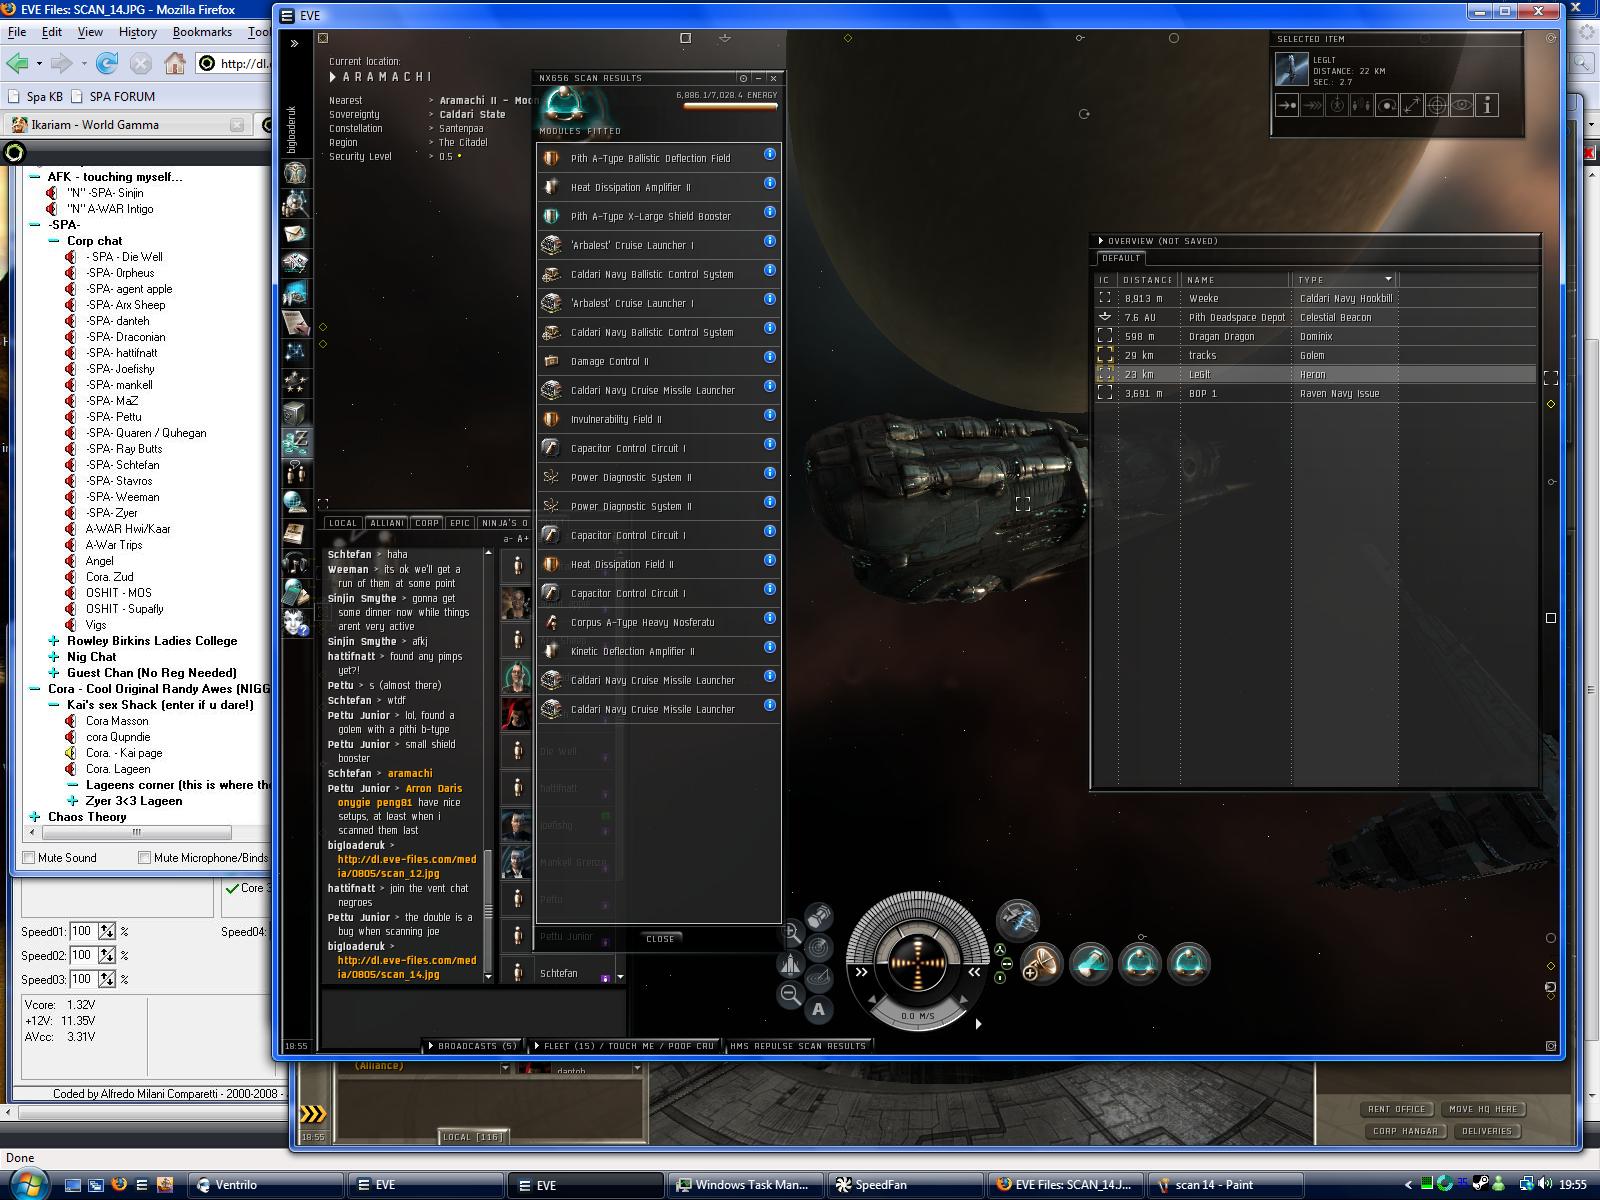Open the scan_14.jpg link in chat

[406, 967]
